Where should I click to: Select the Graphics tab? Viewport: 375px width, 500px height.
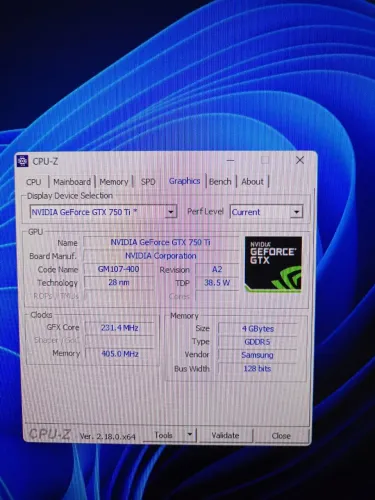tap(184, 181)
